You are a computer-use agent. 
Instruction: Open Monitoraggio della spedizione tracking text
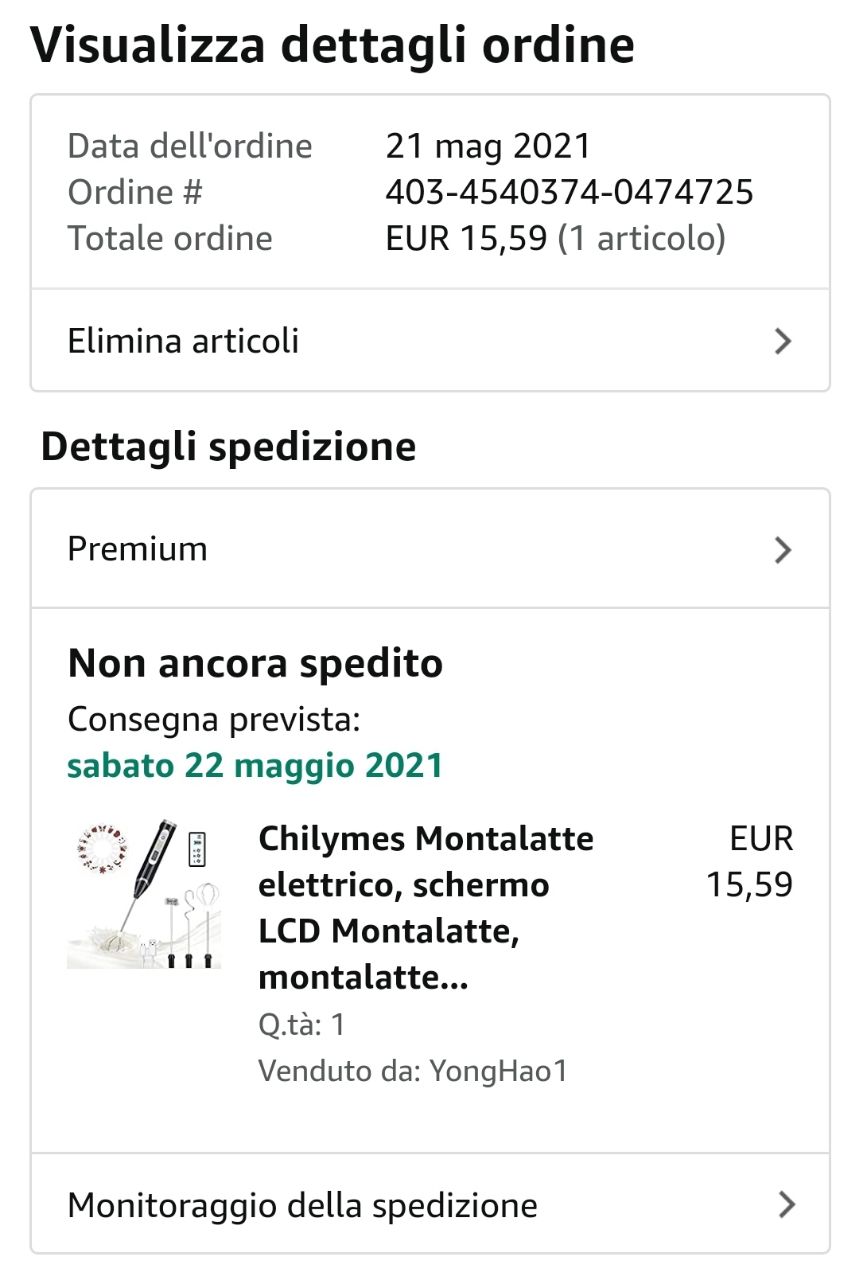[x=302, y=1205]
